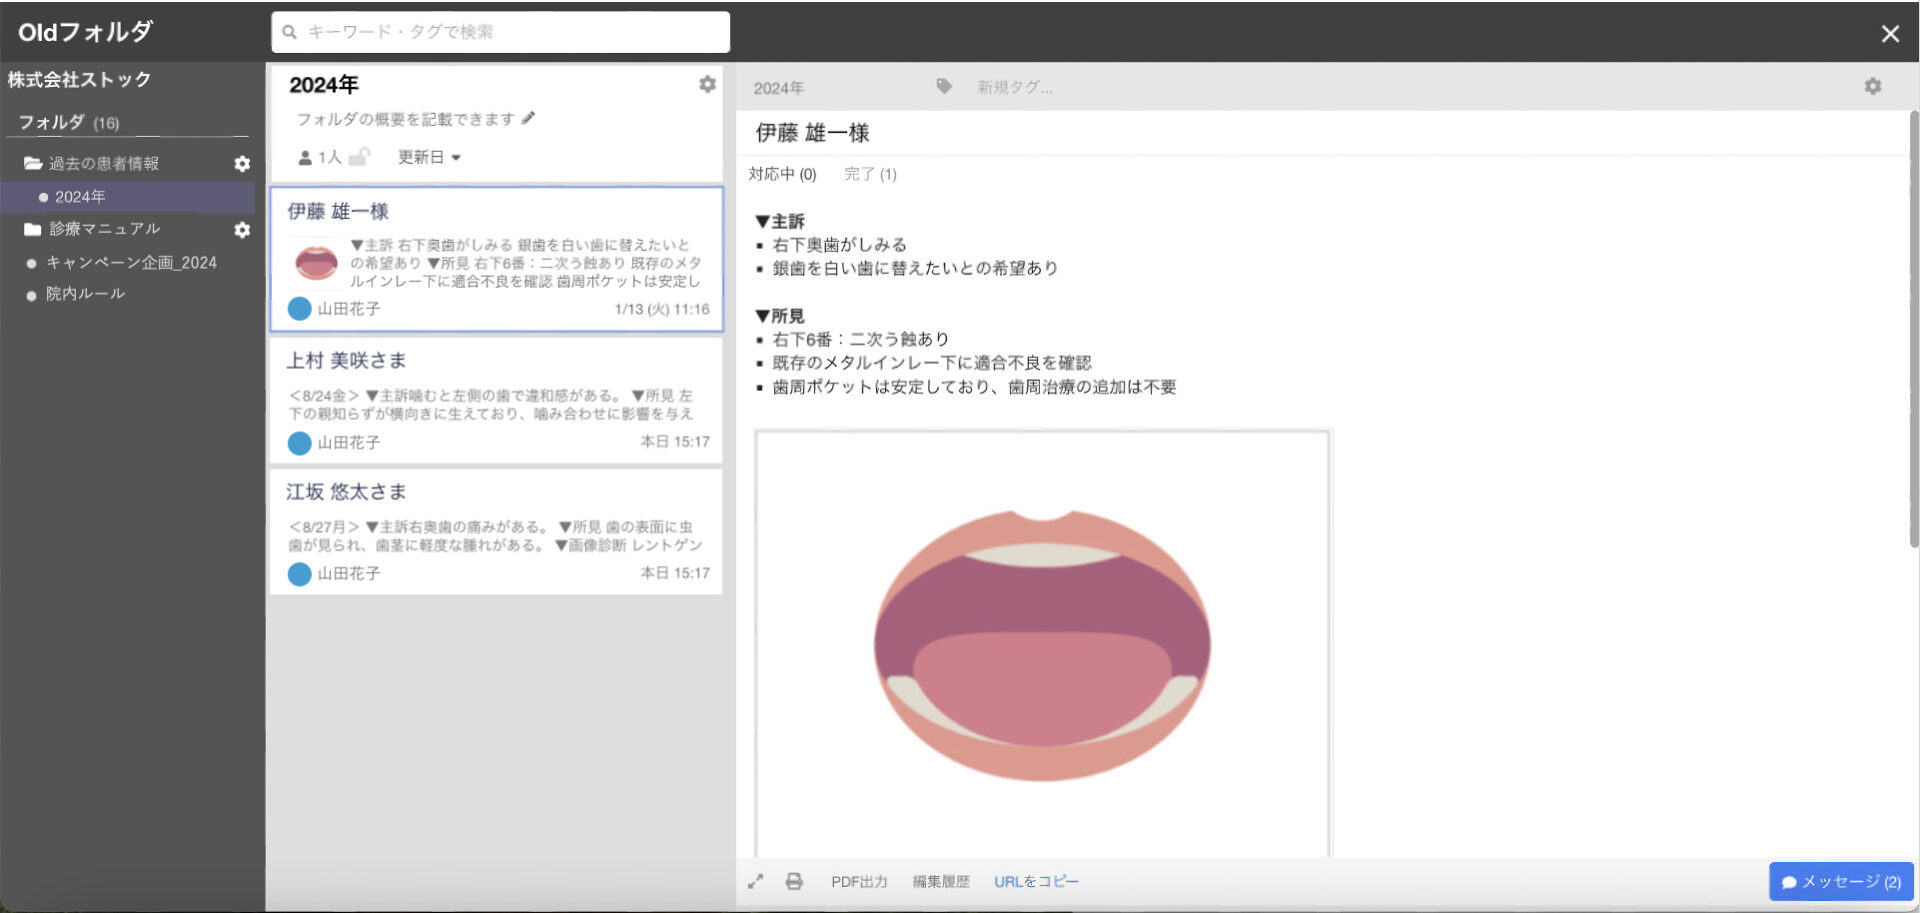Click the fullscreen expand icon at bottom left

756,881
